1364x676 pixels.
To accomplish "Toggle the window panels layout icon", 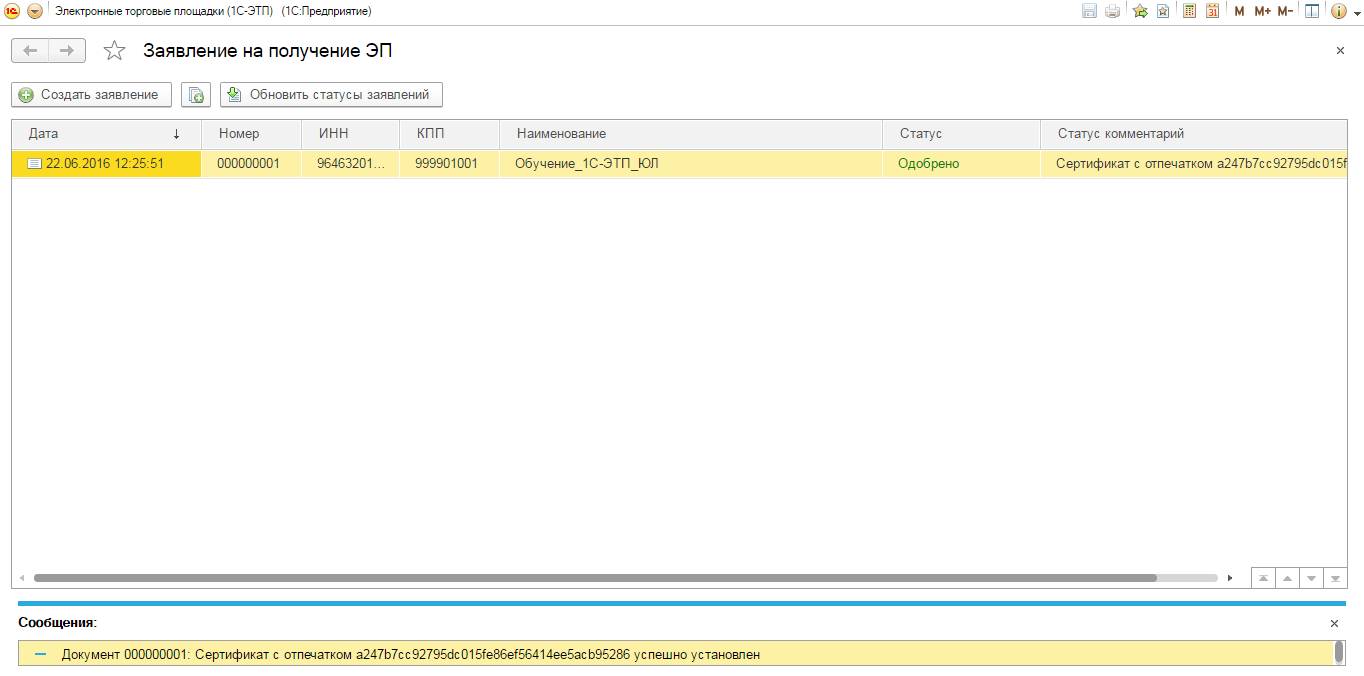I will (1312, 11).
